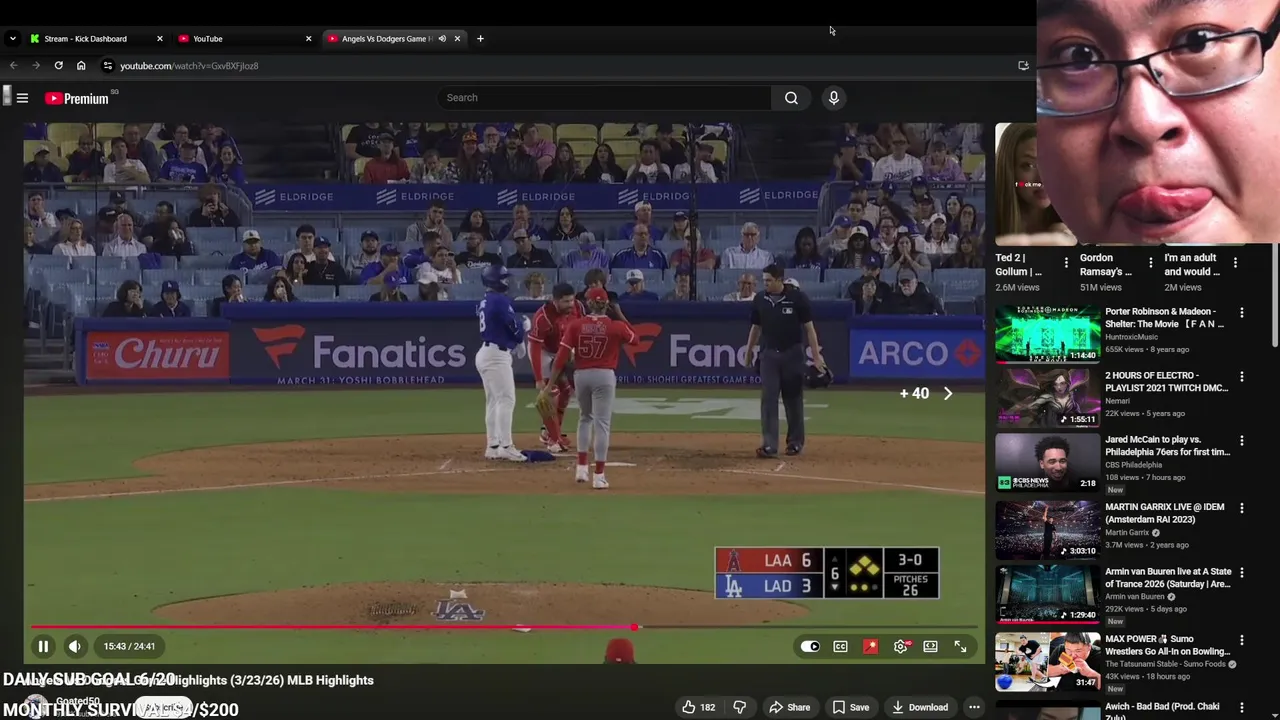Open MAX POWER Sumo Wrestlers thumbnail
The width and height of the screenshot is (1280, 720).
point(1047,660)
